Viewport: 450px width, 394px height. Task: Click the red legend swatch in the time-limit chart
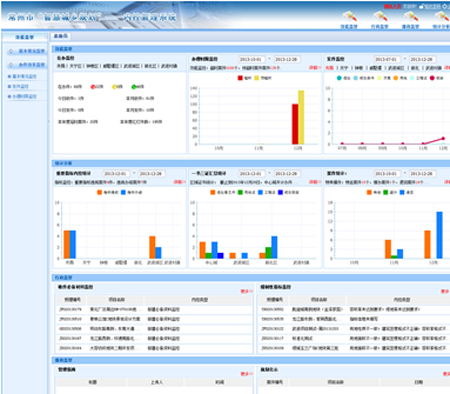240,78
